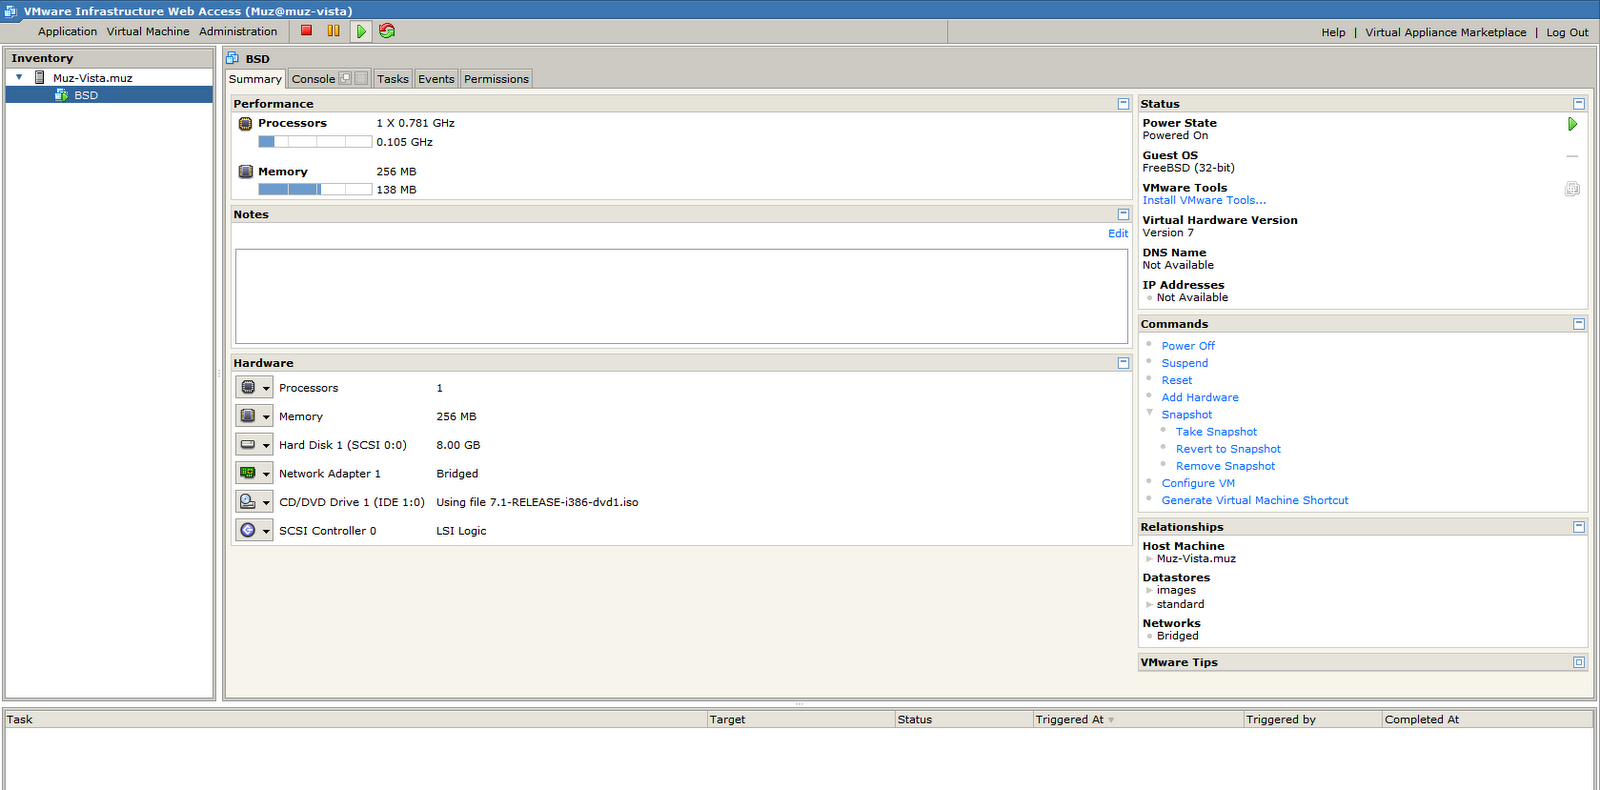Click the Muz-Vista.muz host machine entry in Relationships

(x=1196, y=559)
